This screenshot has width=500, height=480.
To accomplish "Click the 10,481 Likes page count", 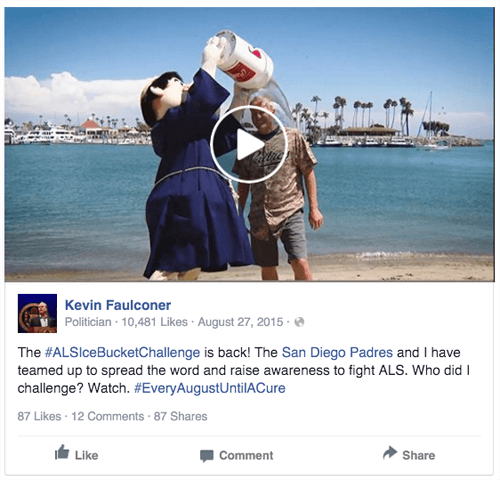I will pos(154,322).
